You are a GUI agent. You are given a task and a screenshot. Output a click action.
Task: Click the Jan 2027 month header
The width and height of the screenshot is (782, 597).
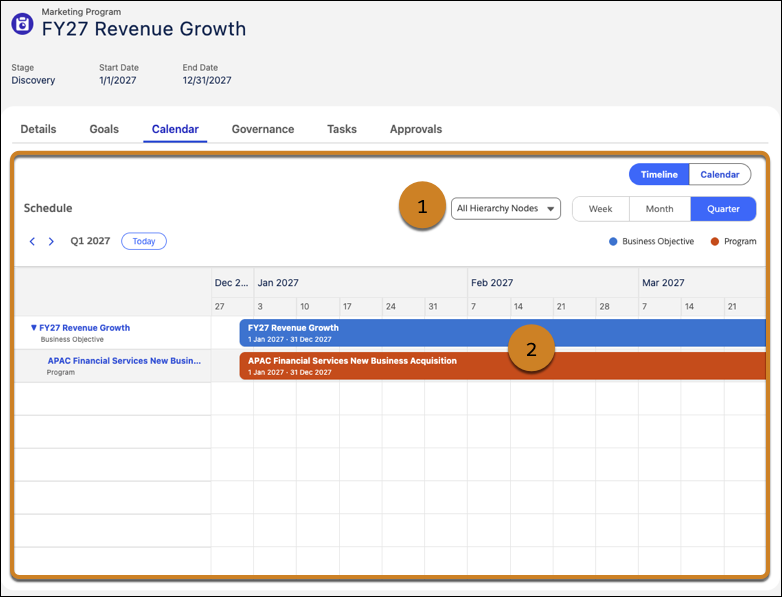tap(278, 283)
